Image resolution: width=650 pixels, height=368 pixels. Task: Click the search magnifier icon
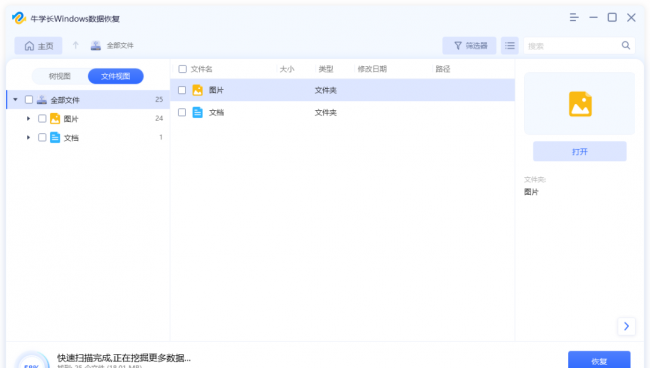[626, 45]
